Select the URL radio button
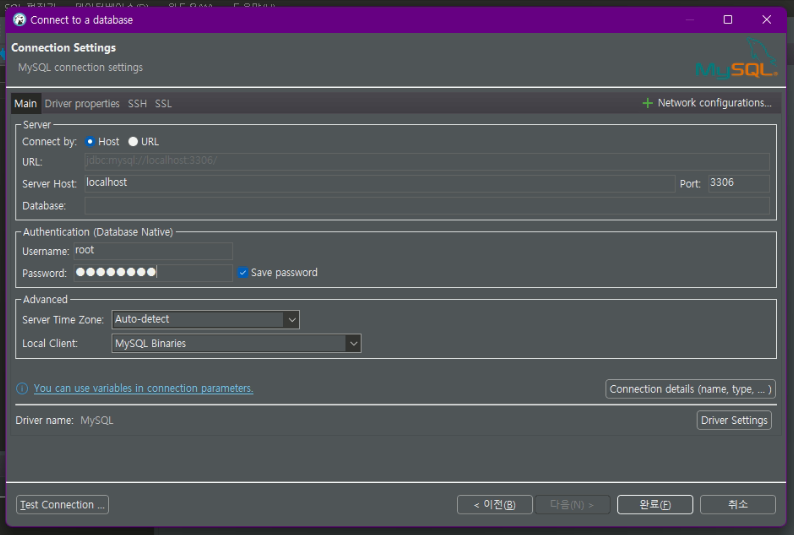 coord(133,142)
